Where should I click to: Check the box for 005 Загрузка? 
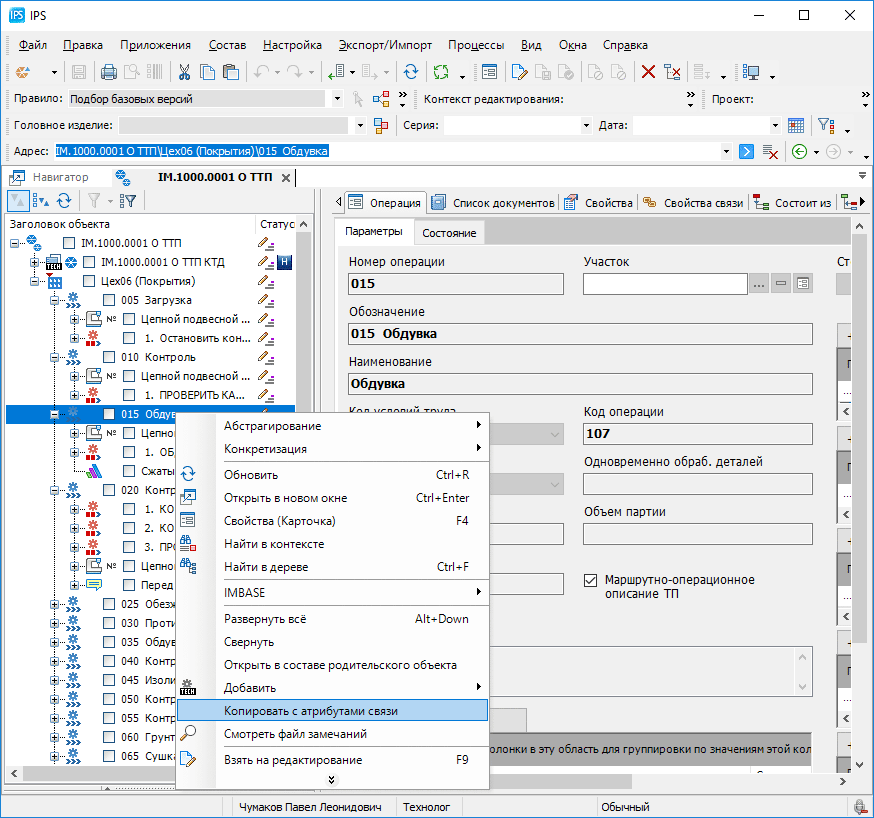(109, 300)
